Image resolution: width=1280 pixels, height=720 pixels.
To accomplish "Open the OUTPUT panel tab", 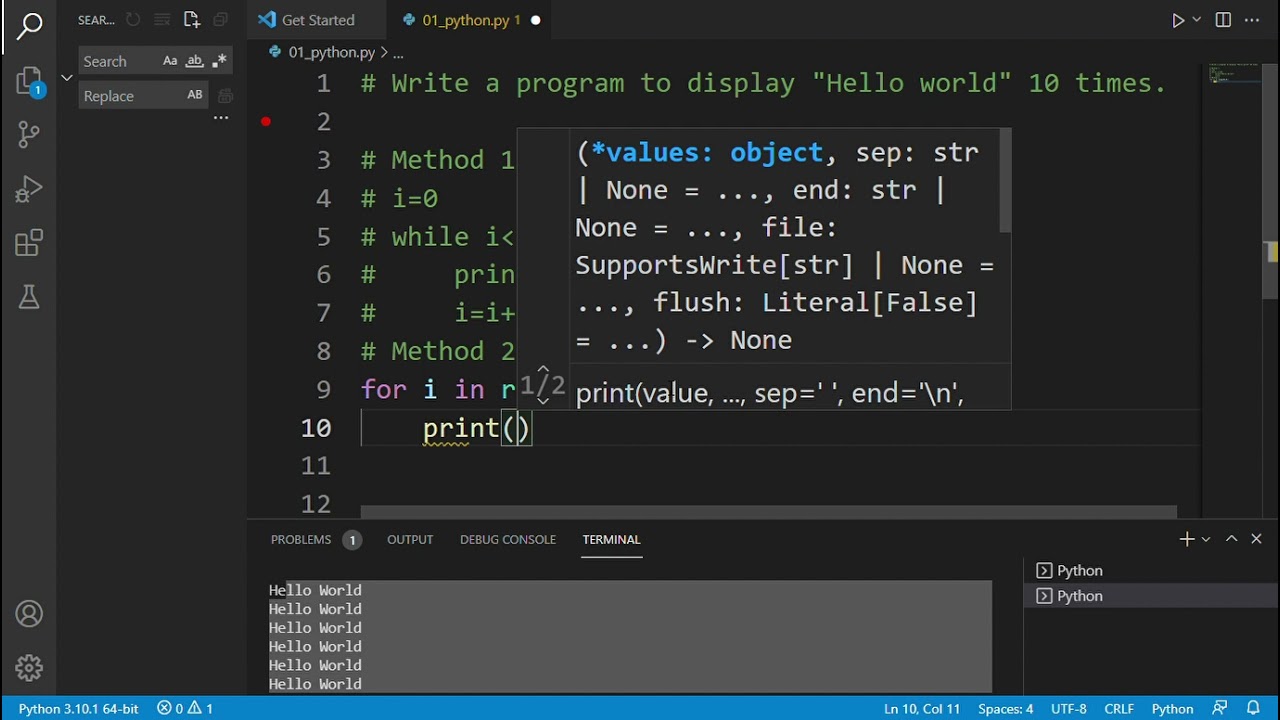I will pyautogui.click(x=410, y=540).
